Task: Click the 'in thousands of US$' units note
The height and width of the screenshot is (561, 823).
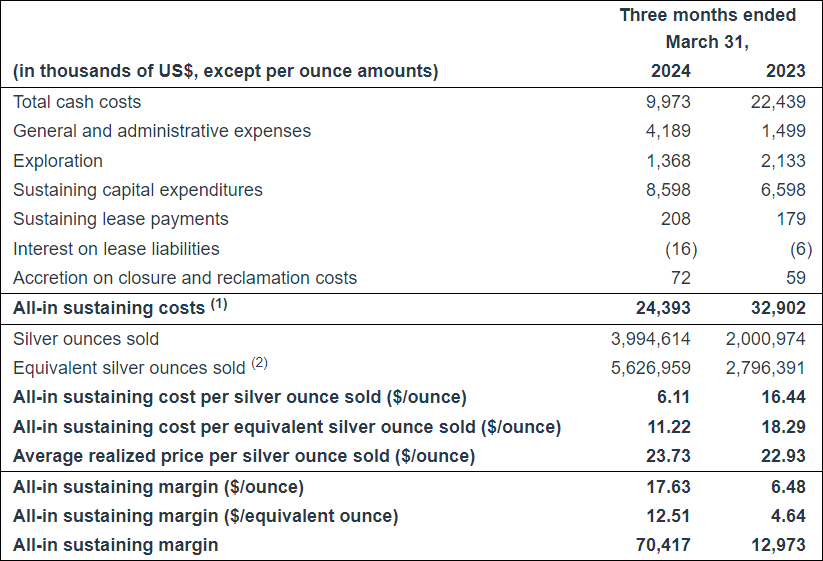Action: click(x=225, y=72)
